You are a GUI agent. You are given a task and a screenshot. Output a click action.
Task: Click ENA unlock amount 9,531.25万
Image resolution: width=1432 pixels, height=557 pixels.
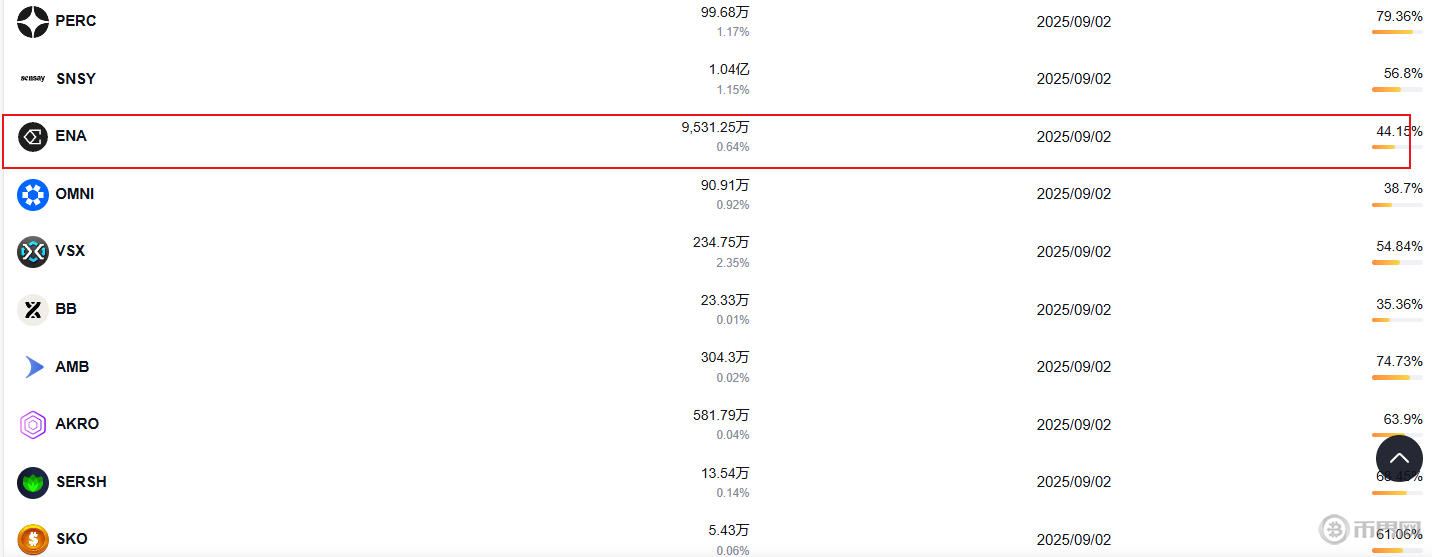point(715,127)
